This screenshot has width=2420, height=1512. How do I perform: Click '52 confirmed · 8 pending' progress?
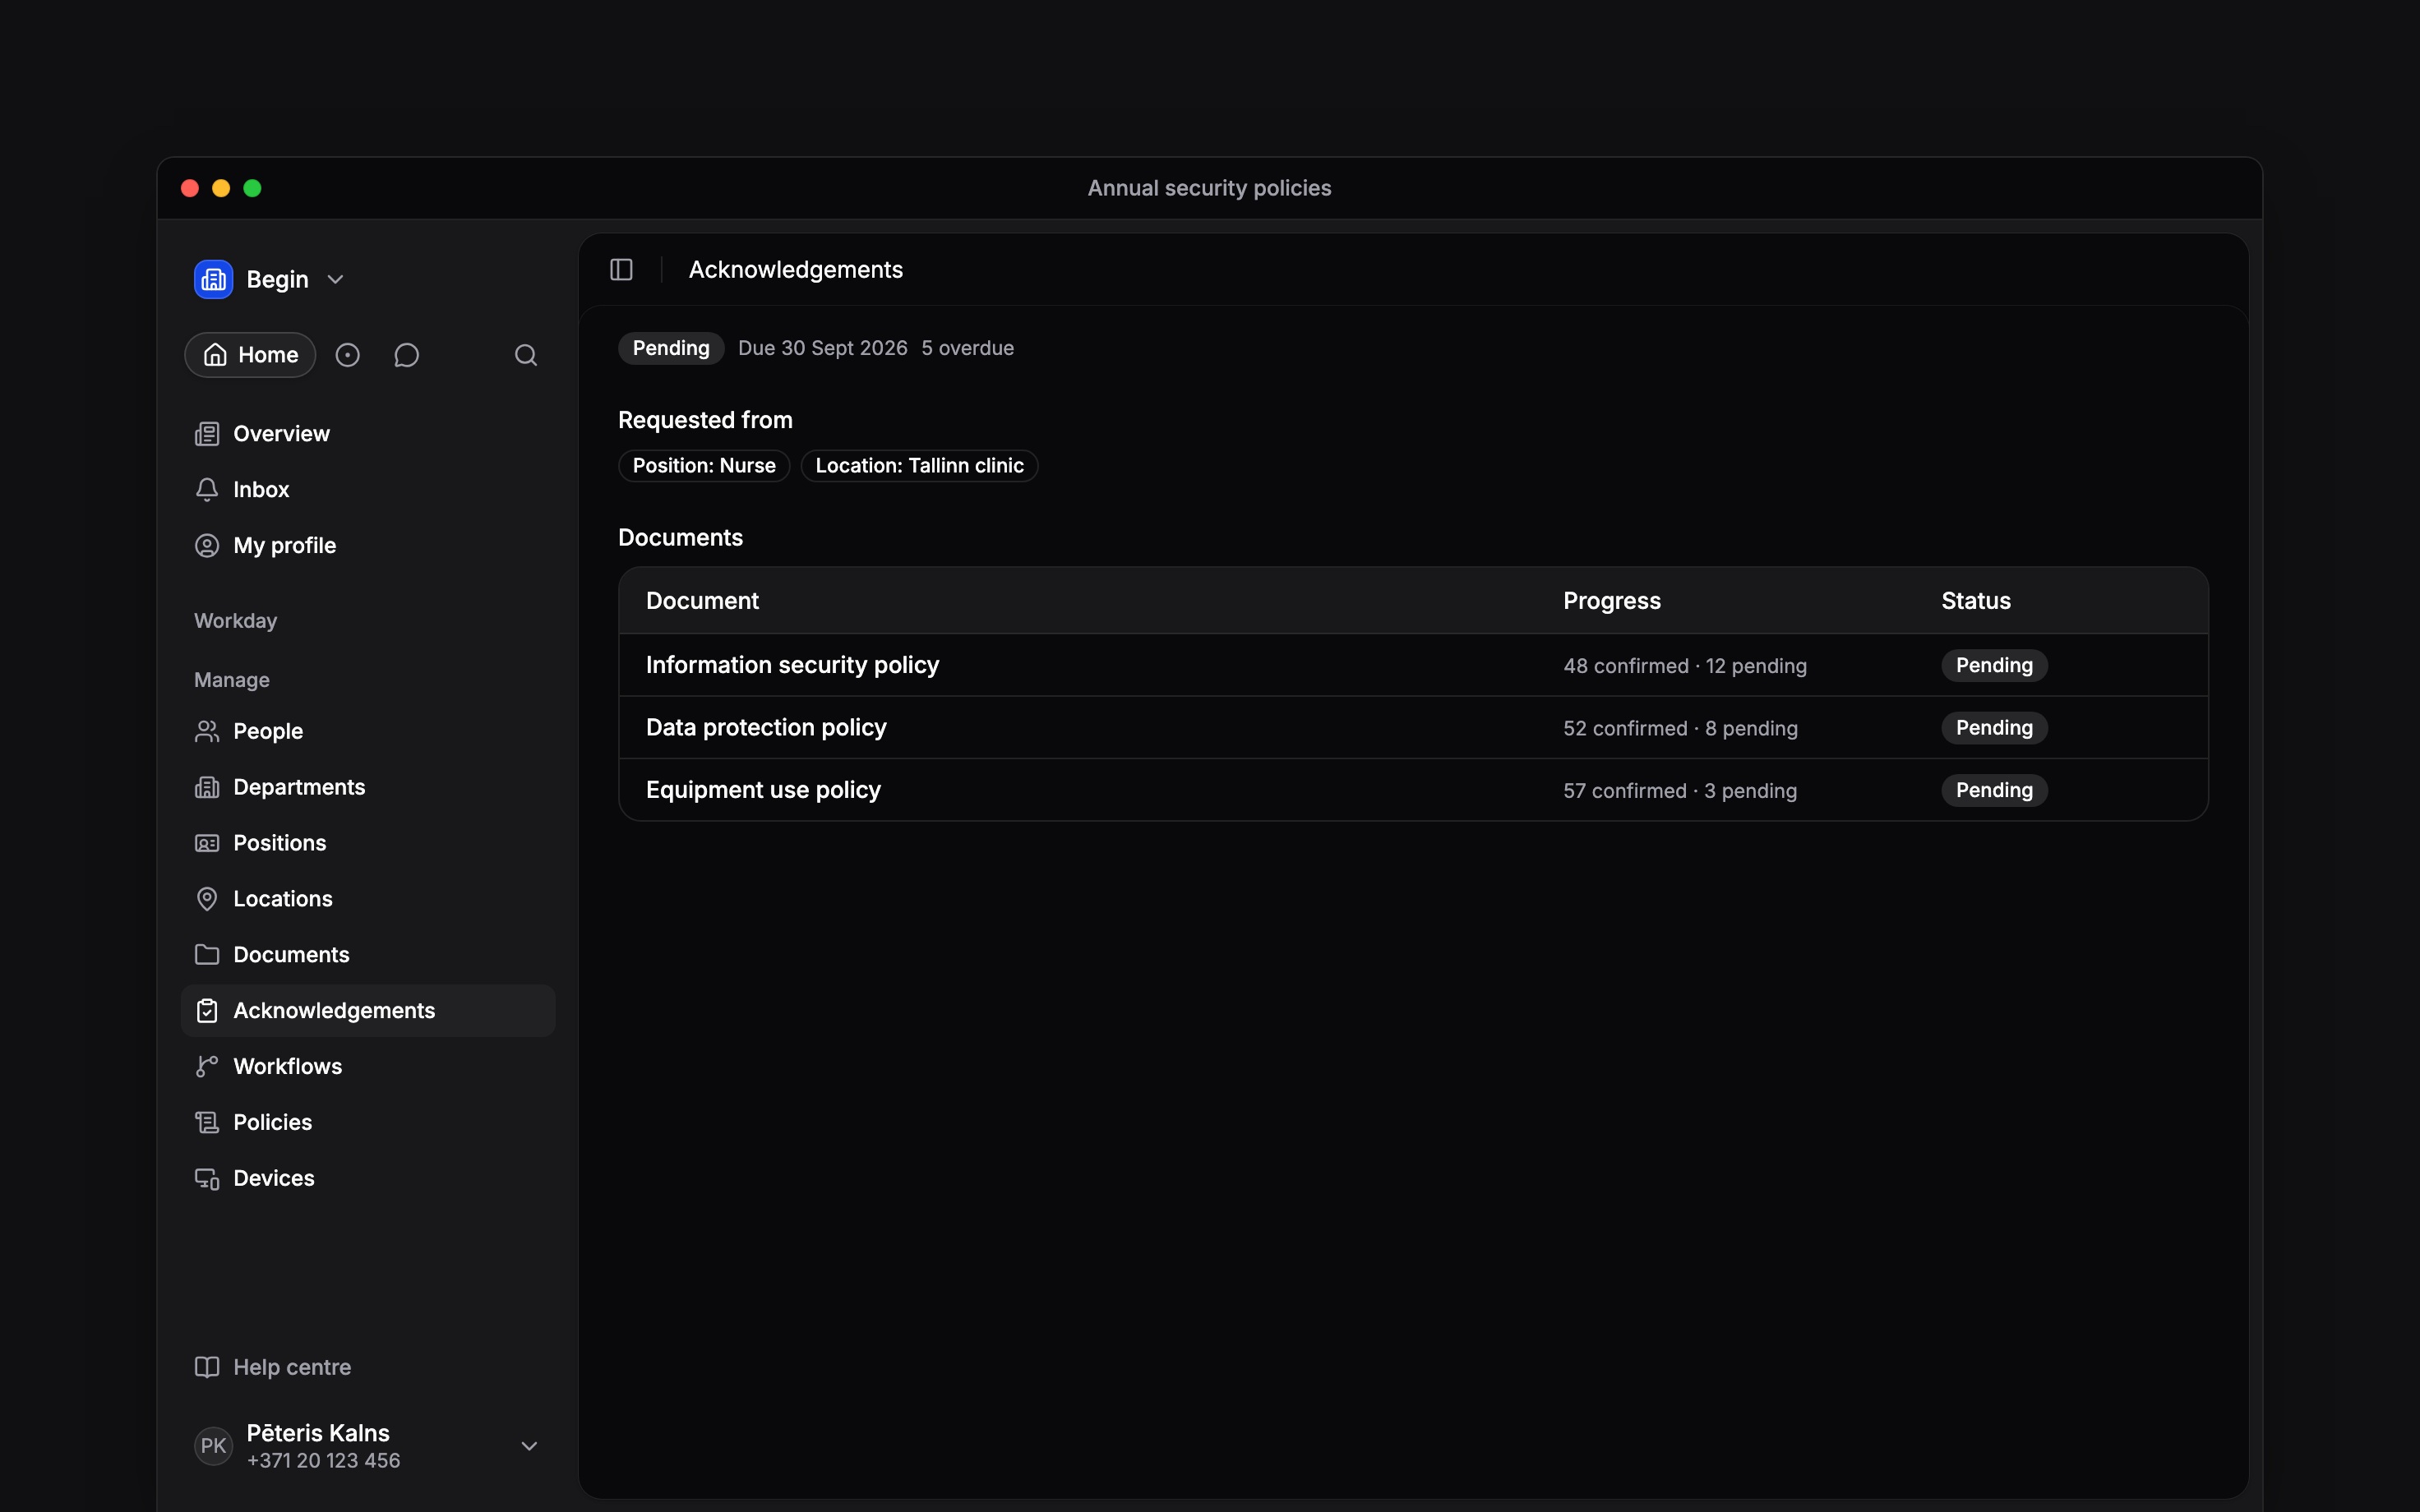pos(1680,729)
